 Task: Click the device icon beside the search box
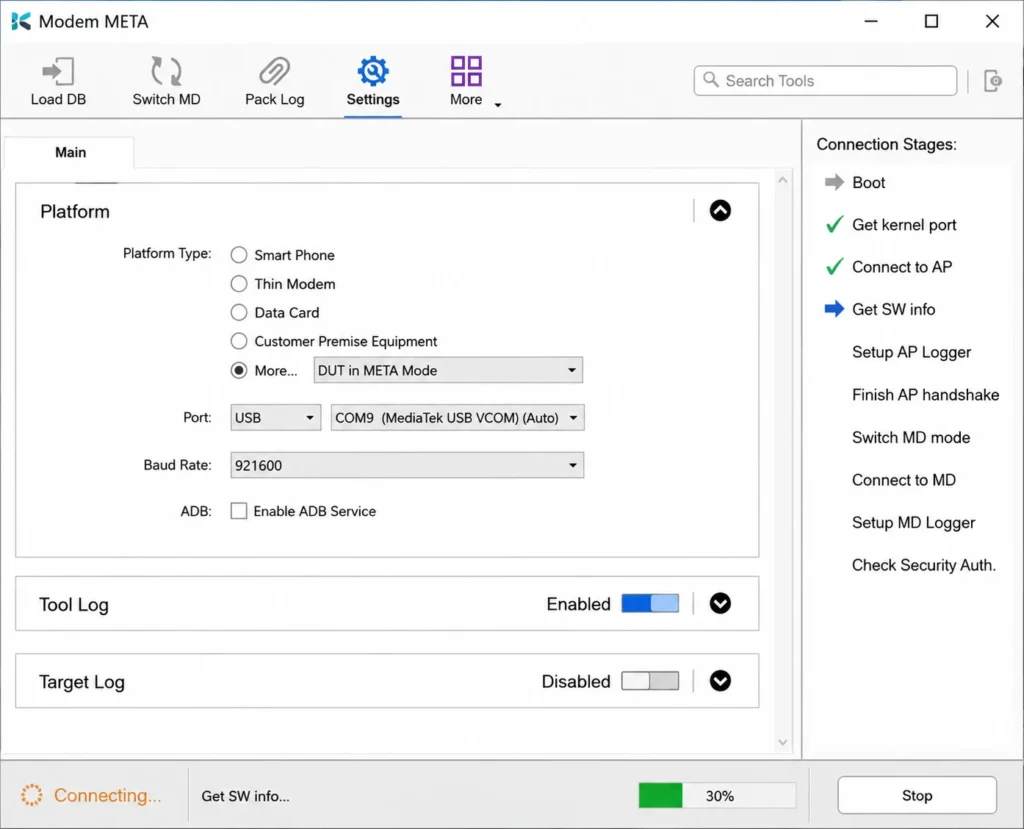(993, 81)
